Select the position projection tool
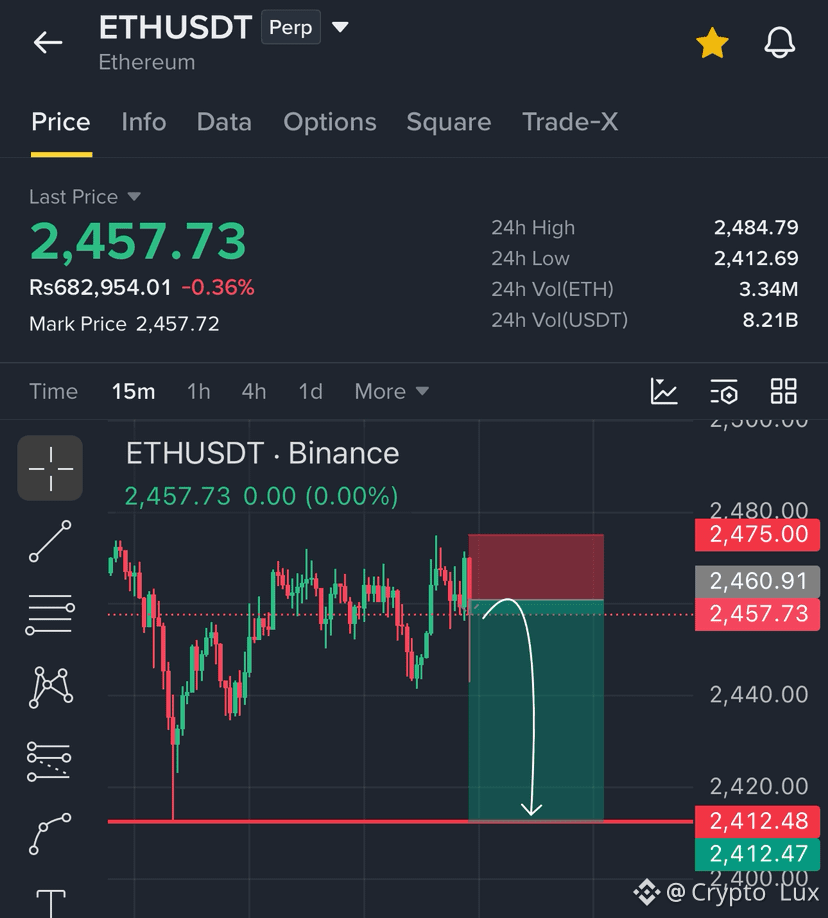Screen dimensions: 828x918 49,761
